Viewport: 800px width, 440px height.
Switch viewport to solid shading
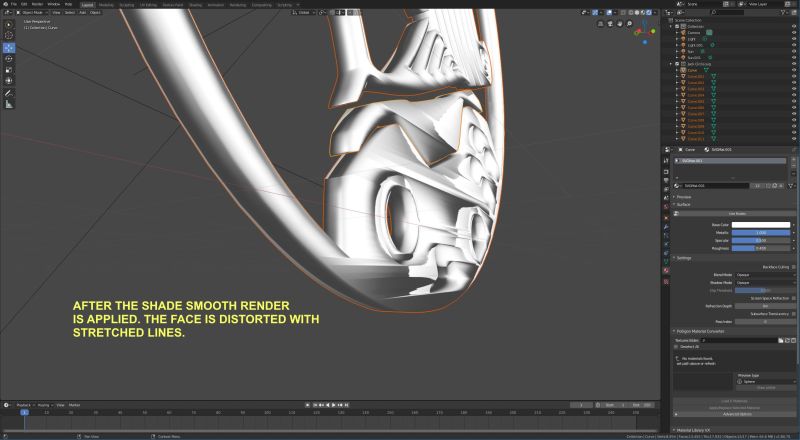click(x=637, y=12)
